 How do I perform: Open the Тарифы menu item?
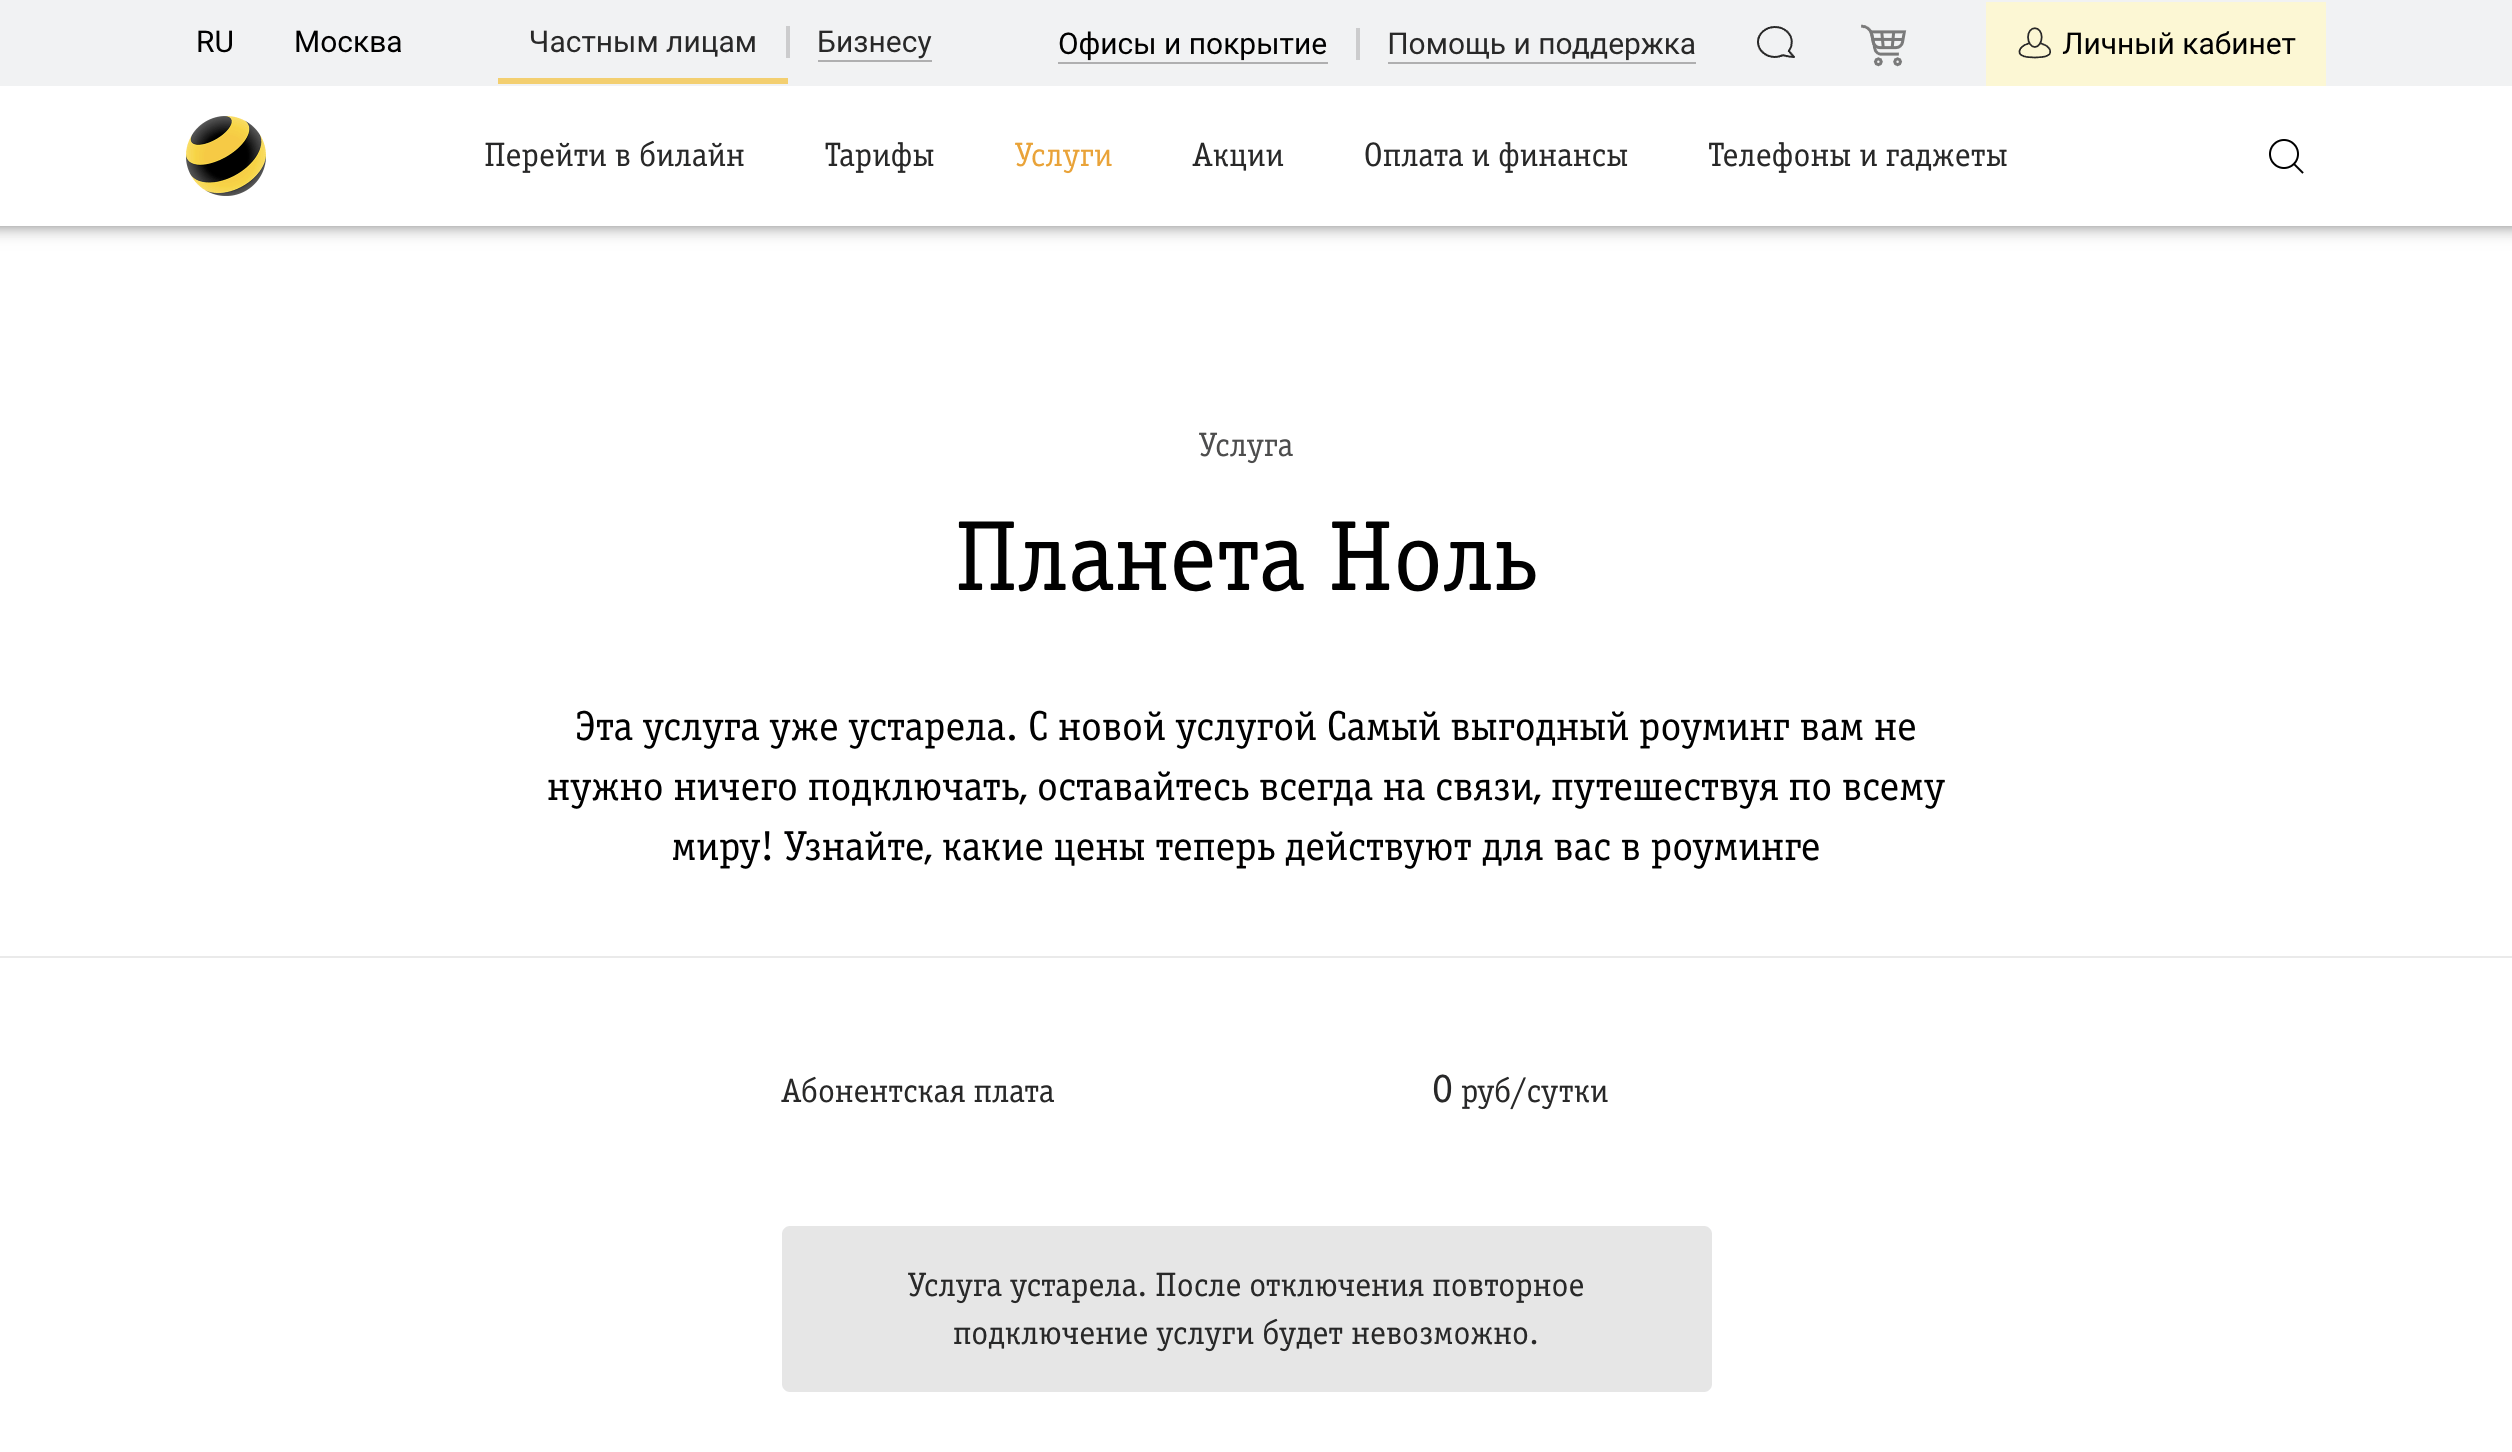pyautogui.click(x=878, y=156)
